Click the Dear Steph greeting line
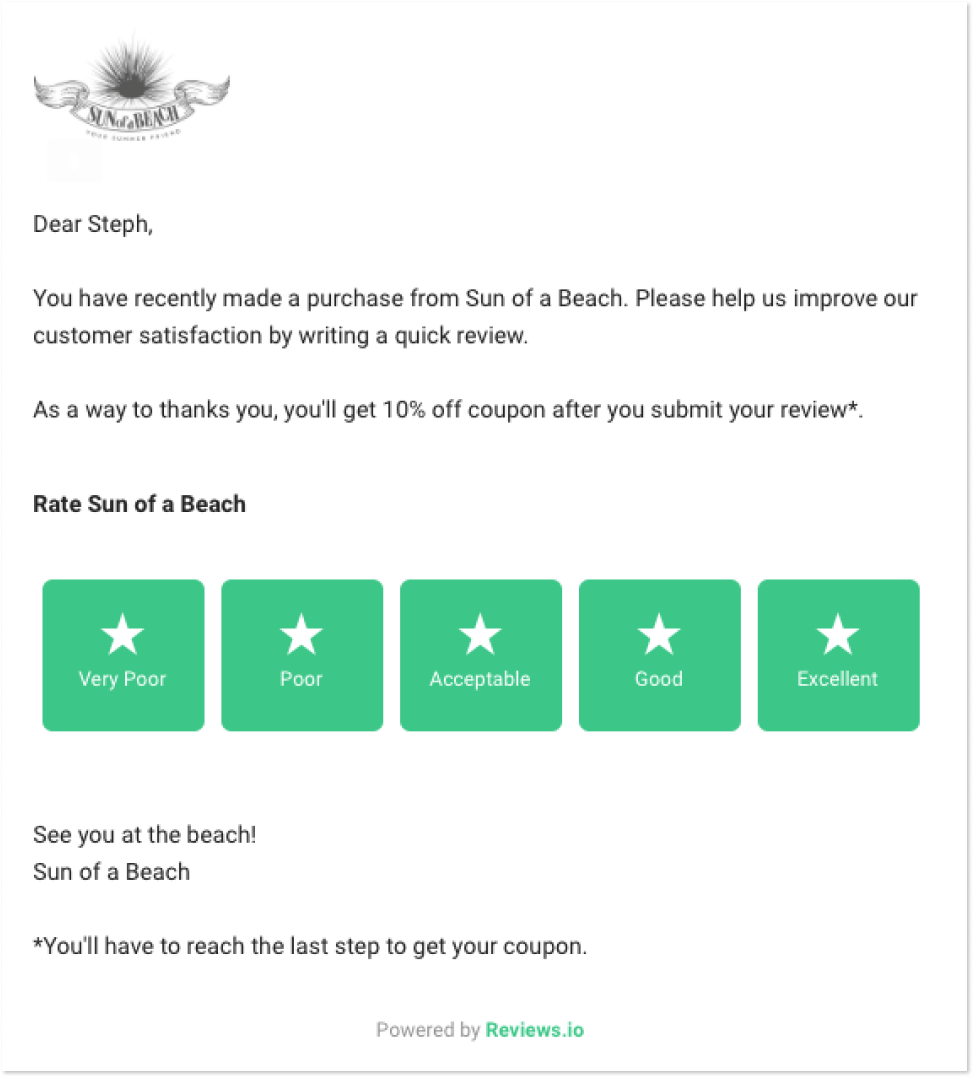 93,225
